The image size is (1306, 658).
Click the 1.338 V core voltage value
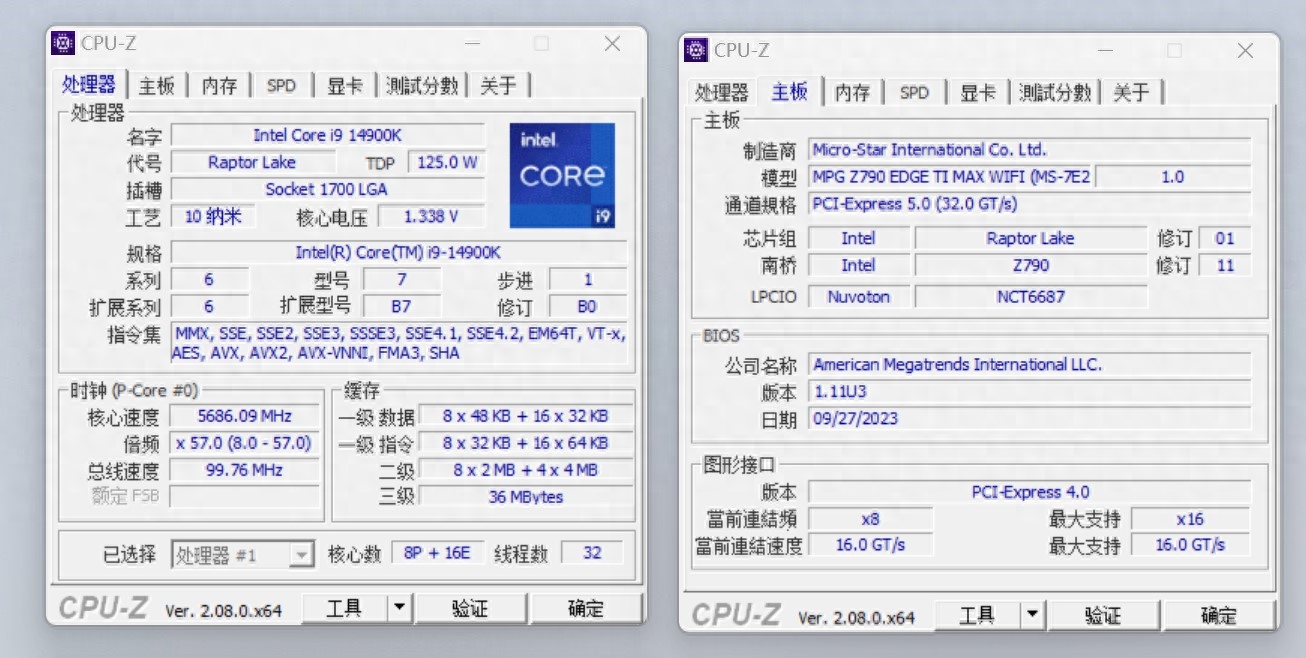(x=431, y=216)
